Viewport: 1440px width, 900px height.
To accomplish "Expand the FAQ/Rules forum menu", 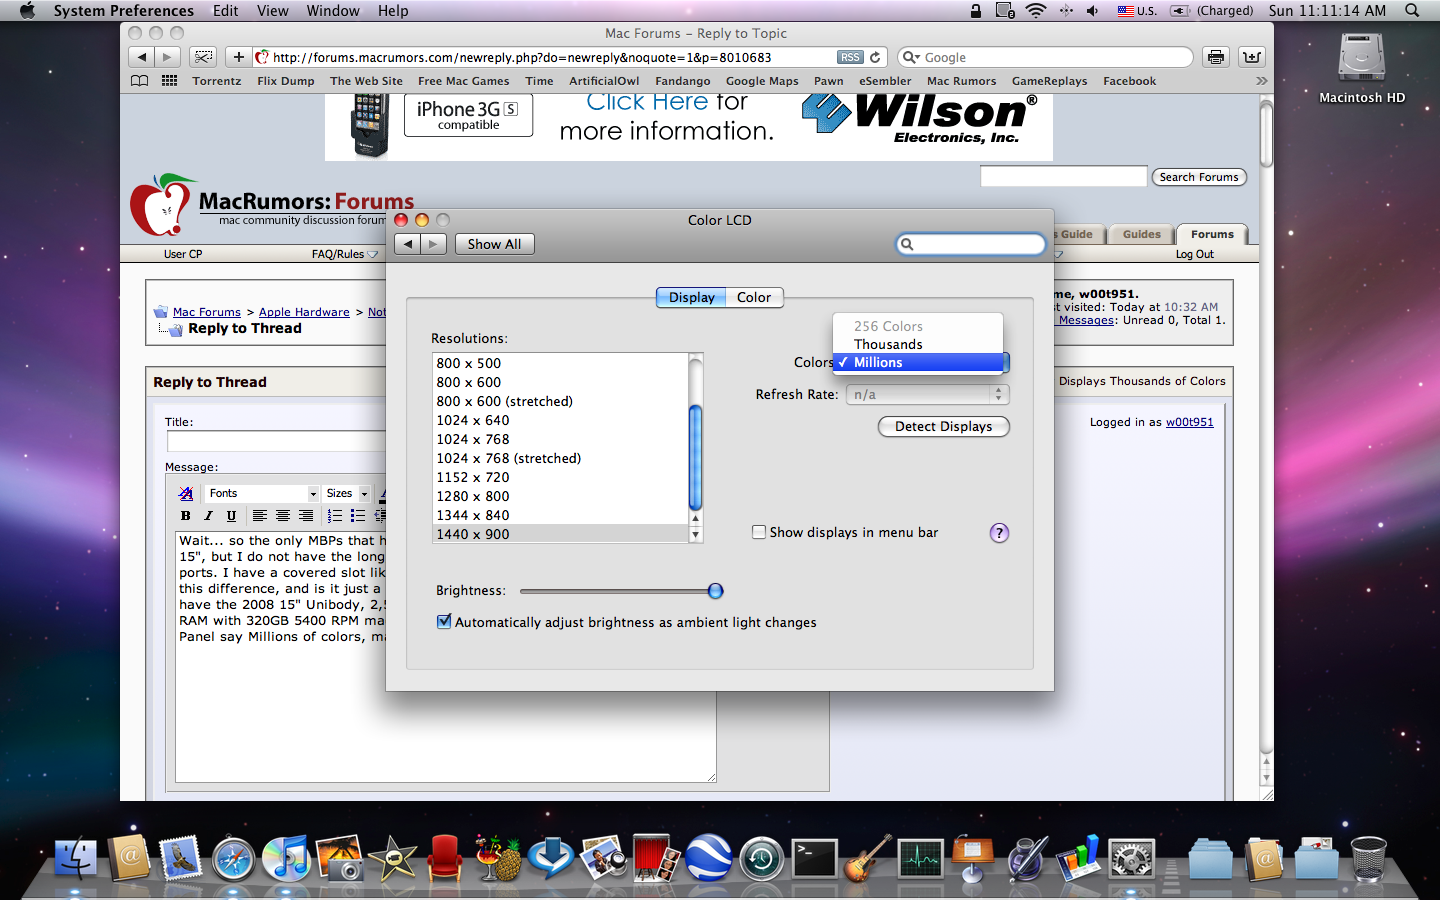I will coord(344,254).
